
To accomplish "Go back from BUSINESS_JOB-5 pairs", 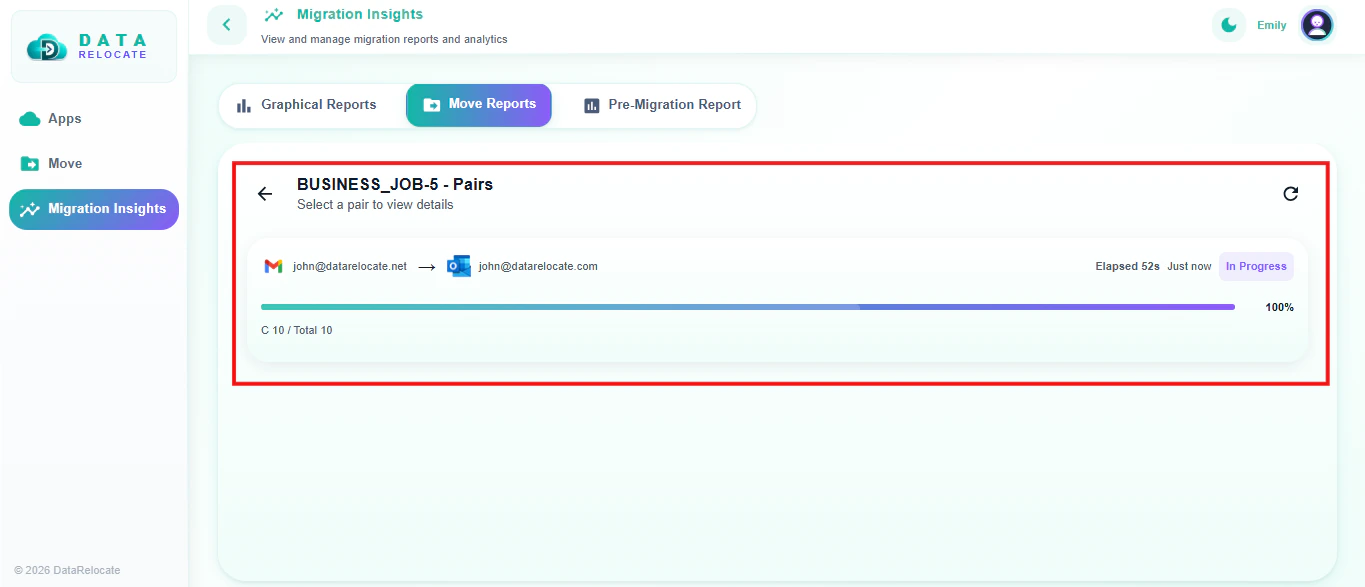I will [x=265, y=194].
